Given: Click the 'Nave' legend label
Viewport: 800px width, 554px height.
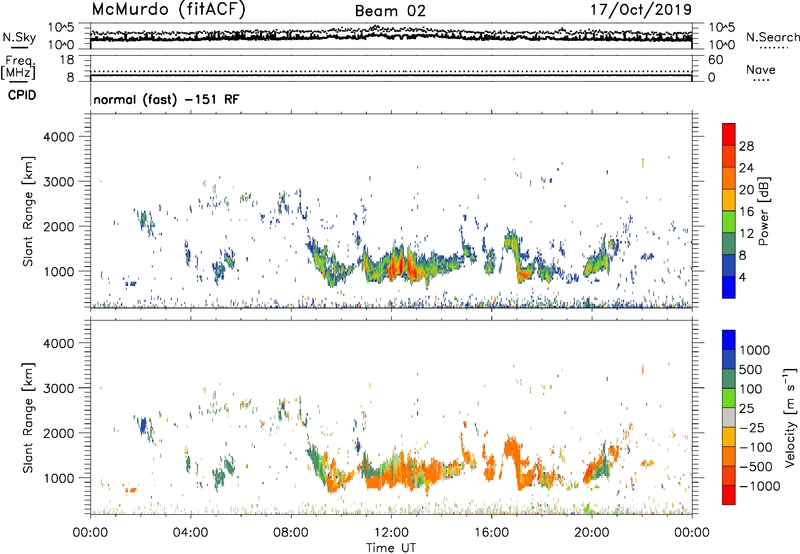Looking at the screenshot, I should (x=761, y=69).
